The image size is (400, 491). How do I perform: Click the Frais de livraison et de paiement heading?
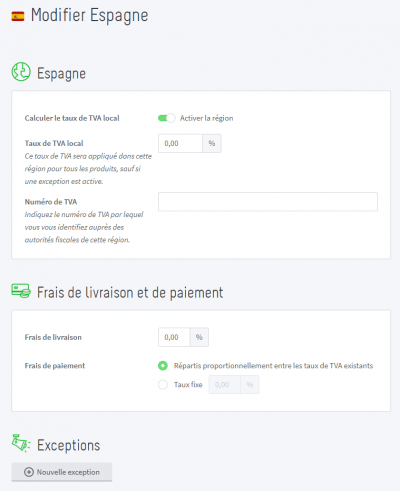click(x=130, y=293)
